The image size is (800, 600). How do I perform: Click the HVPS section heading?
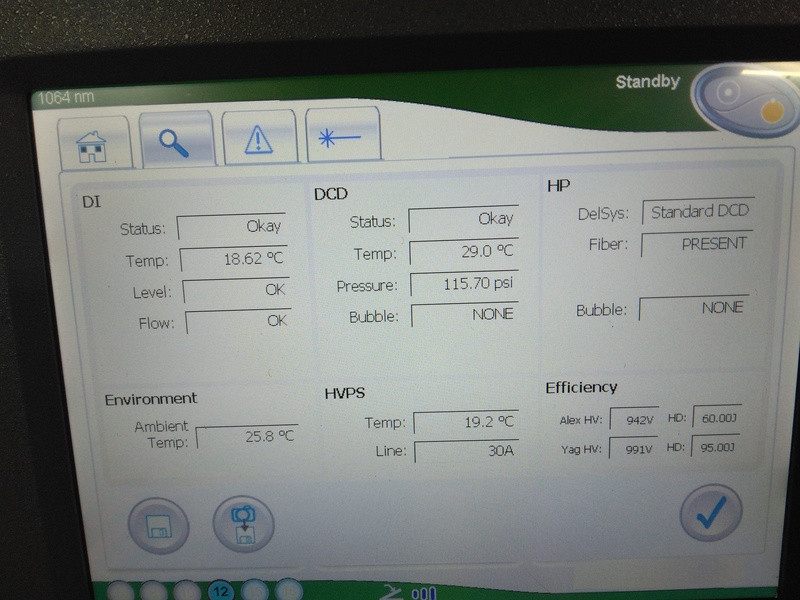pos(345,393)
